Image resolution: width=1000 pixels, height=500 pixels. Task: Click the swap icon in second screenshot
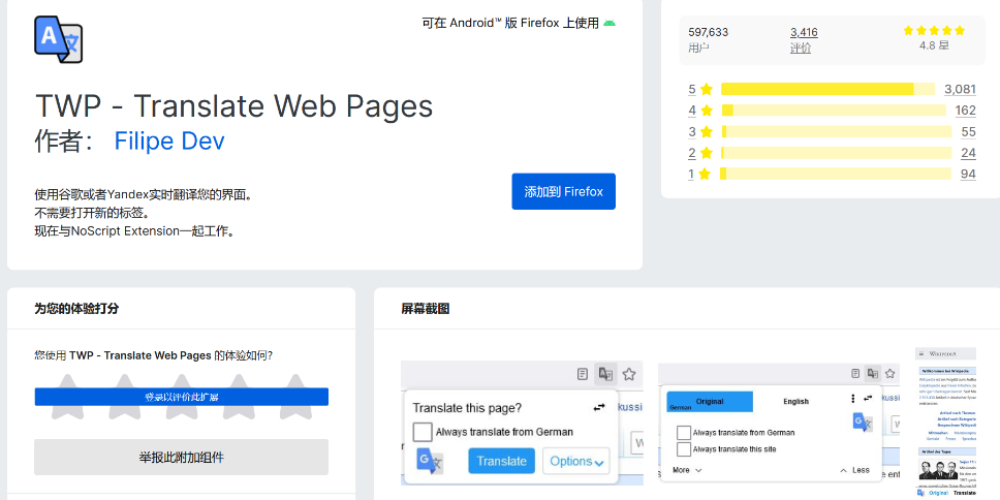(867, 398)
